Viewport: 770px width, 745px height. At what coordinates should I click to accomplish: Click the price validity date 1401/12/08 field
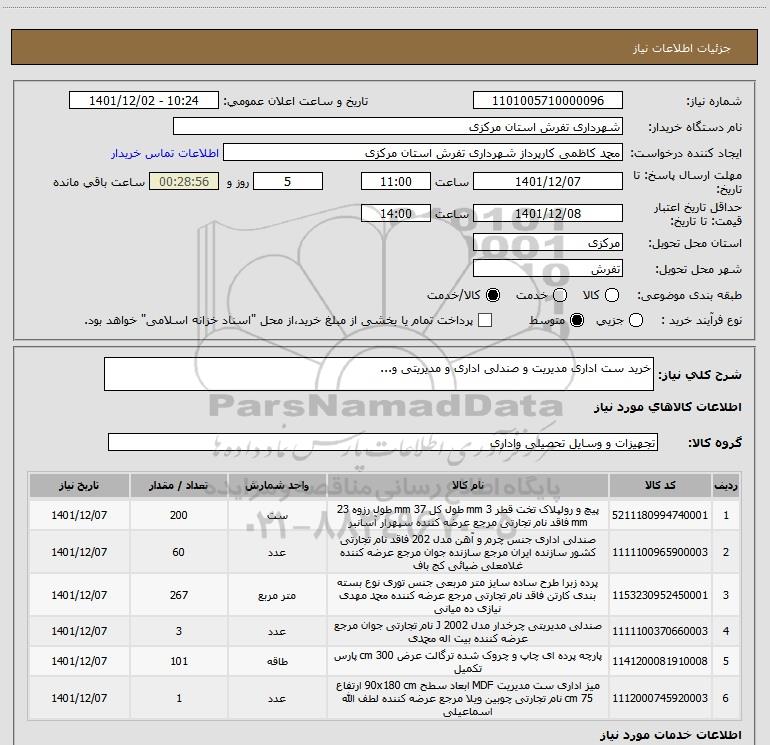pyautogui.click(x=548, y=213)
